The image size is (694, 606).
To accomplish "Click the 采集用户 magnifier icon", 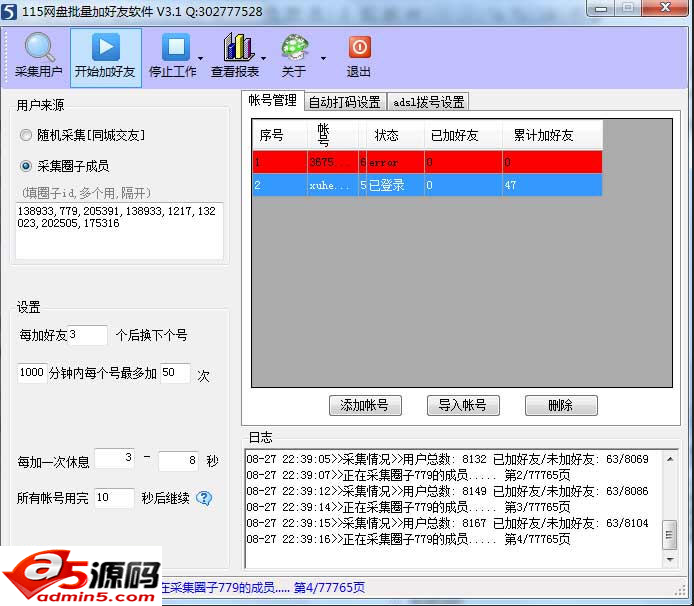I will point(39,47).
